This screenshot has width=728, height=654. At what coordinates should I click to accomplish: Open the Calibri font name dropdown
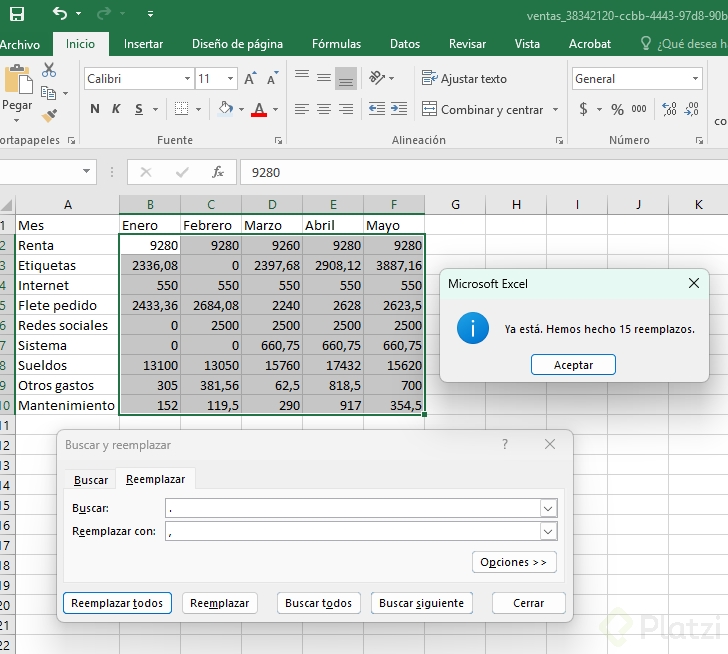187,78
